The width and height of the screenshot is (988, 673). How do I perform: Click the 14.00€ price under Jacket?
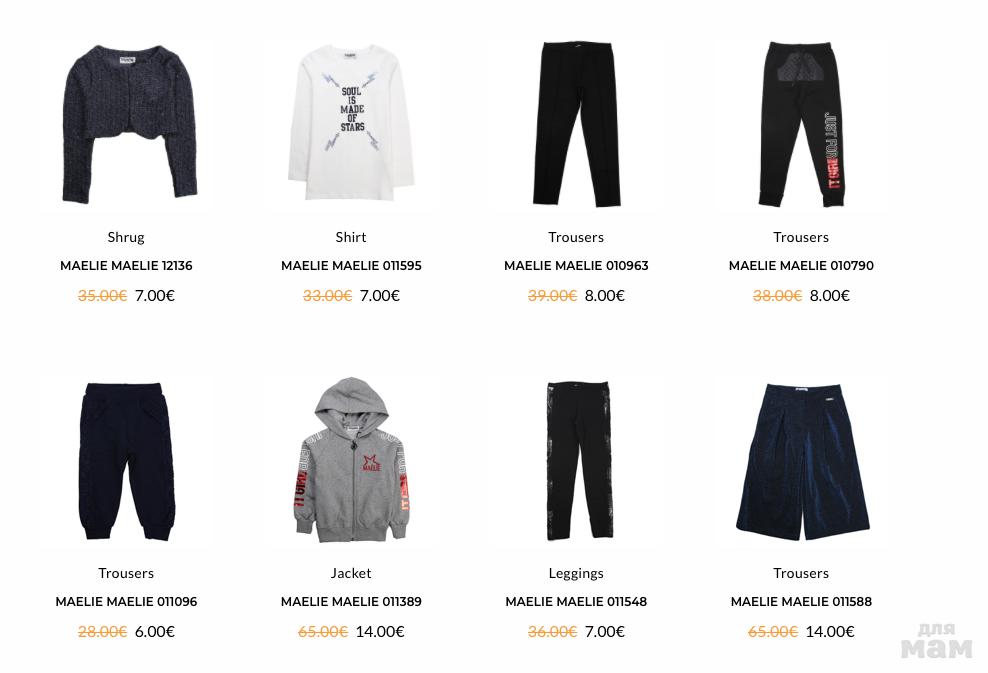click(x=380, y=631)
